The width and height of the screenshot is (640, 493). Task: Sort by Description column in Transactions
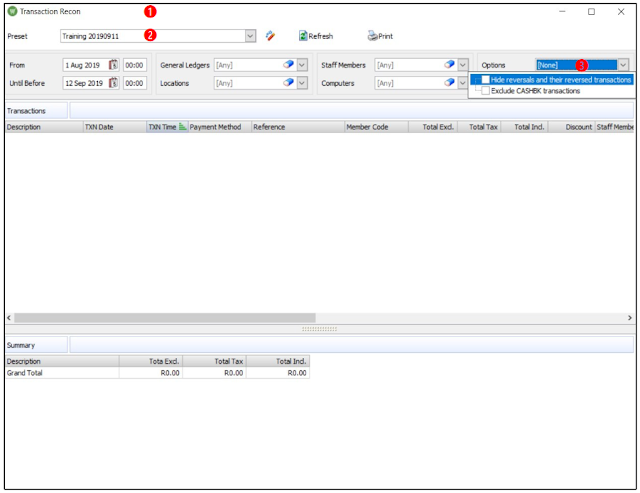(44, 127)
